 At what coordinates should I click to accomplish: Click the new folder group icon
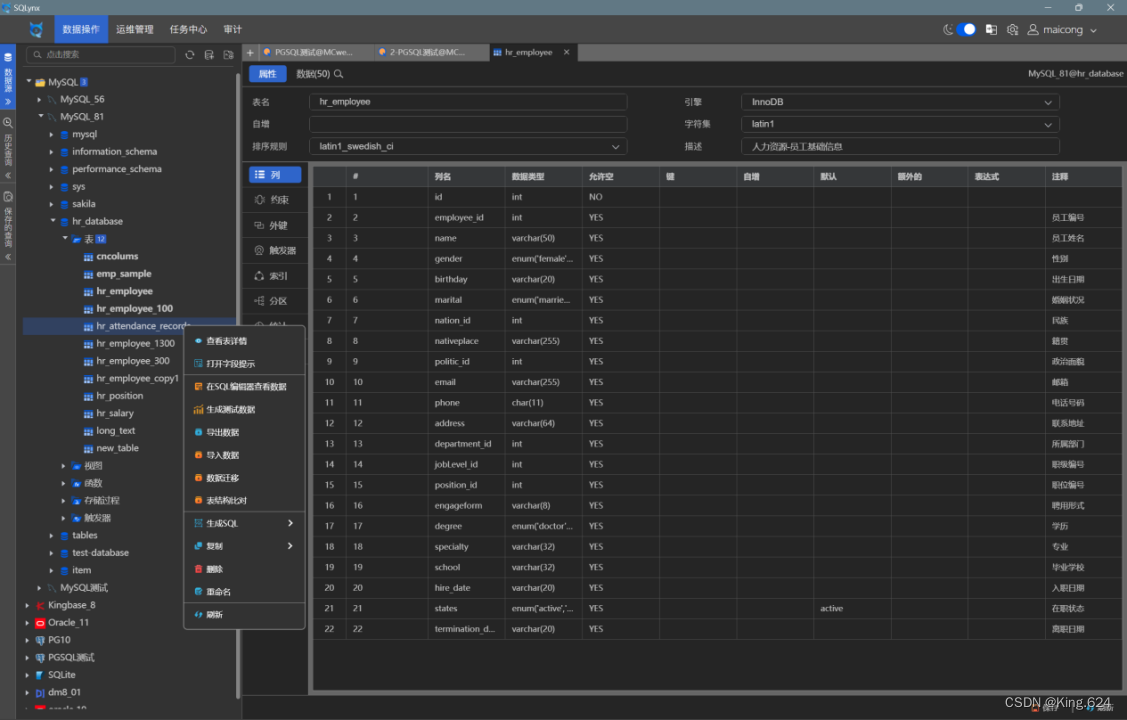coord(229,55)
